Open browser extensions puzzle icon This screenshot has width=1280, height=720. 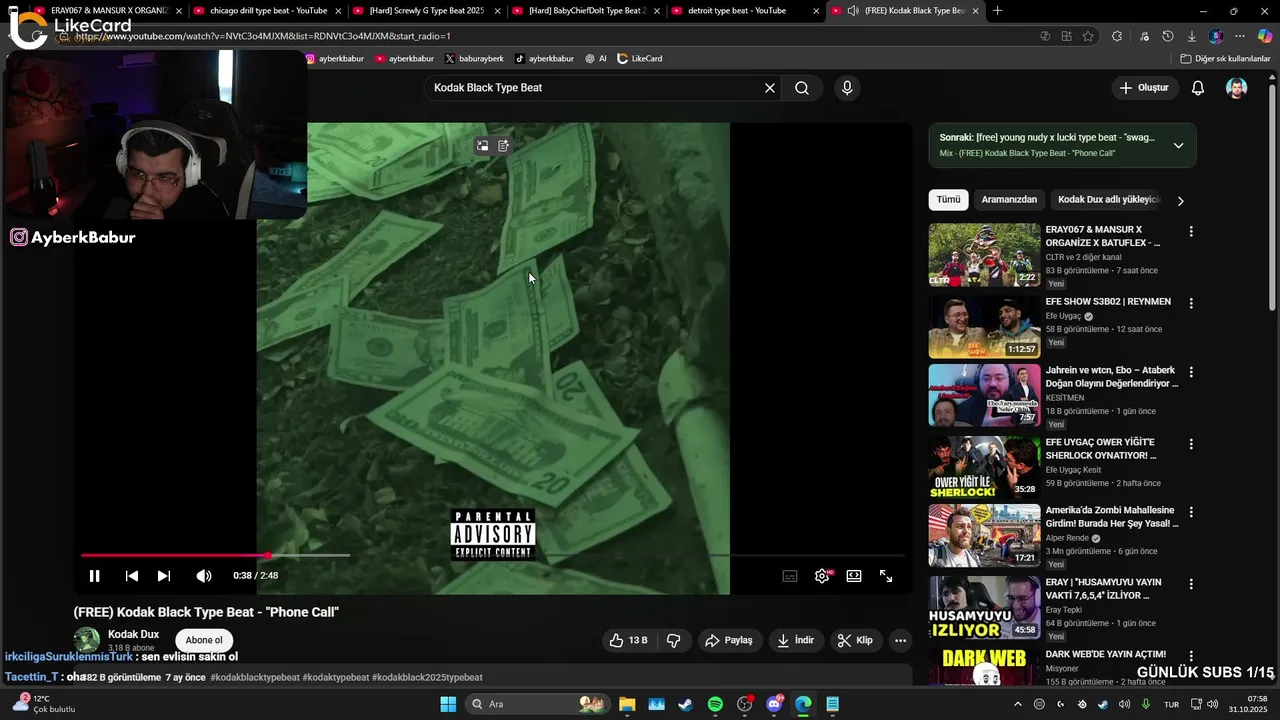[1117, 36]
